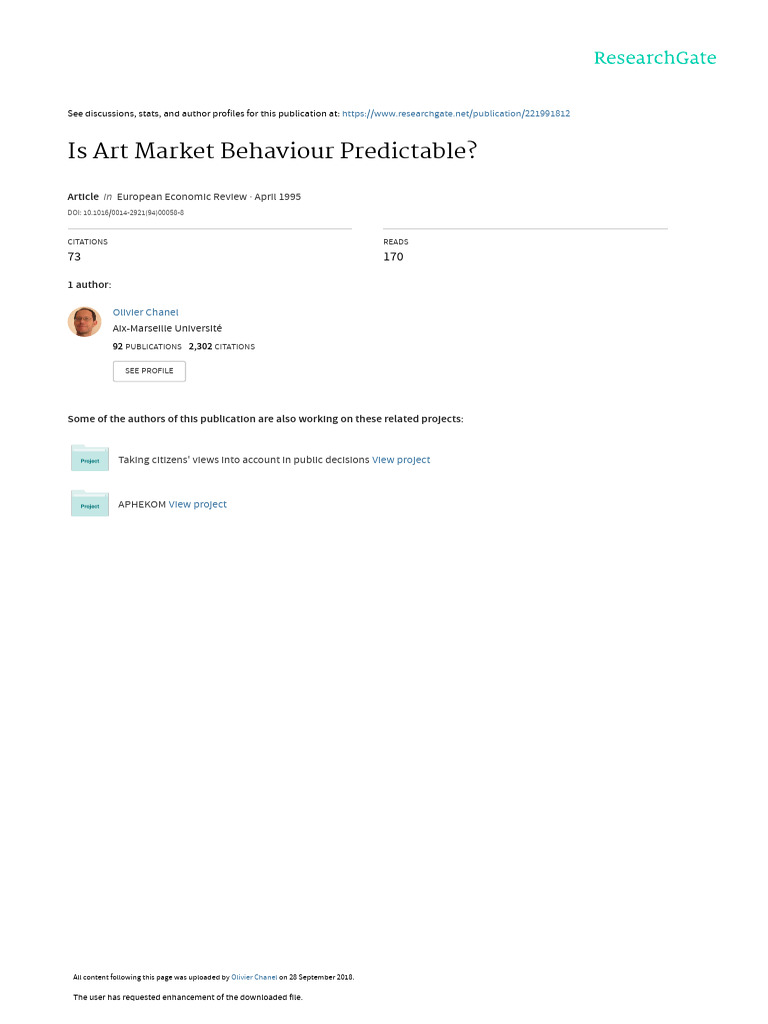Click Olivier Chanel link in the upload footer note
Image resolution: width=768 pixels, height=1024 pixels.
click(x=253, y=977)
